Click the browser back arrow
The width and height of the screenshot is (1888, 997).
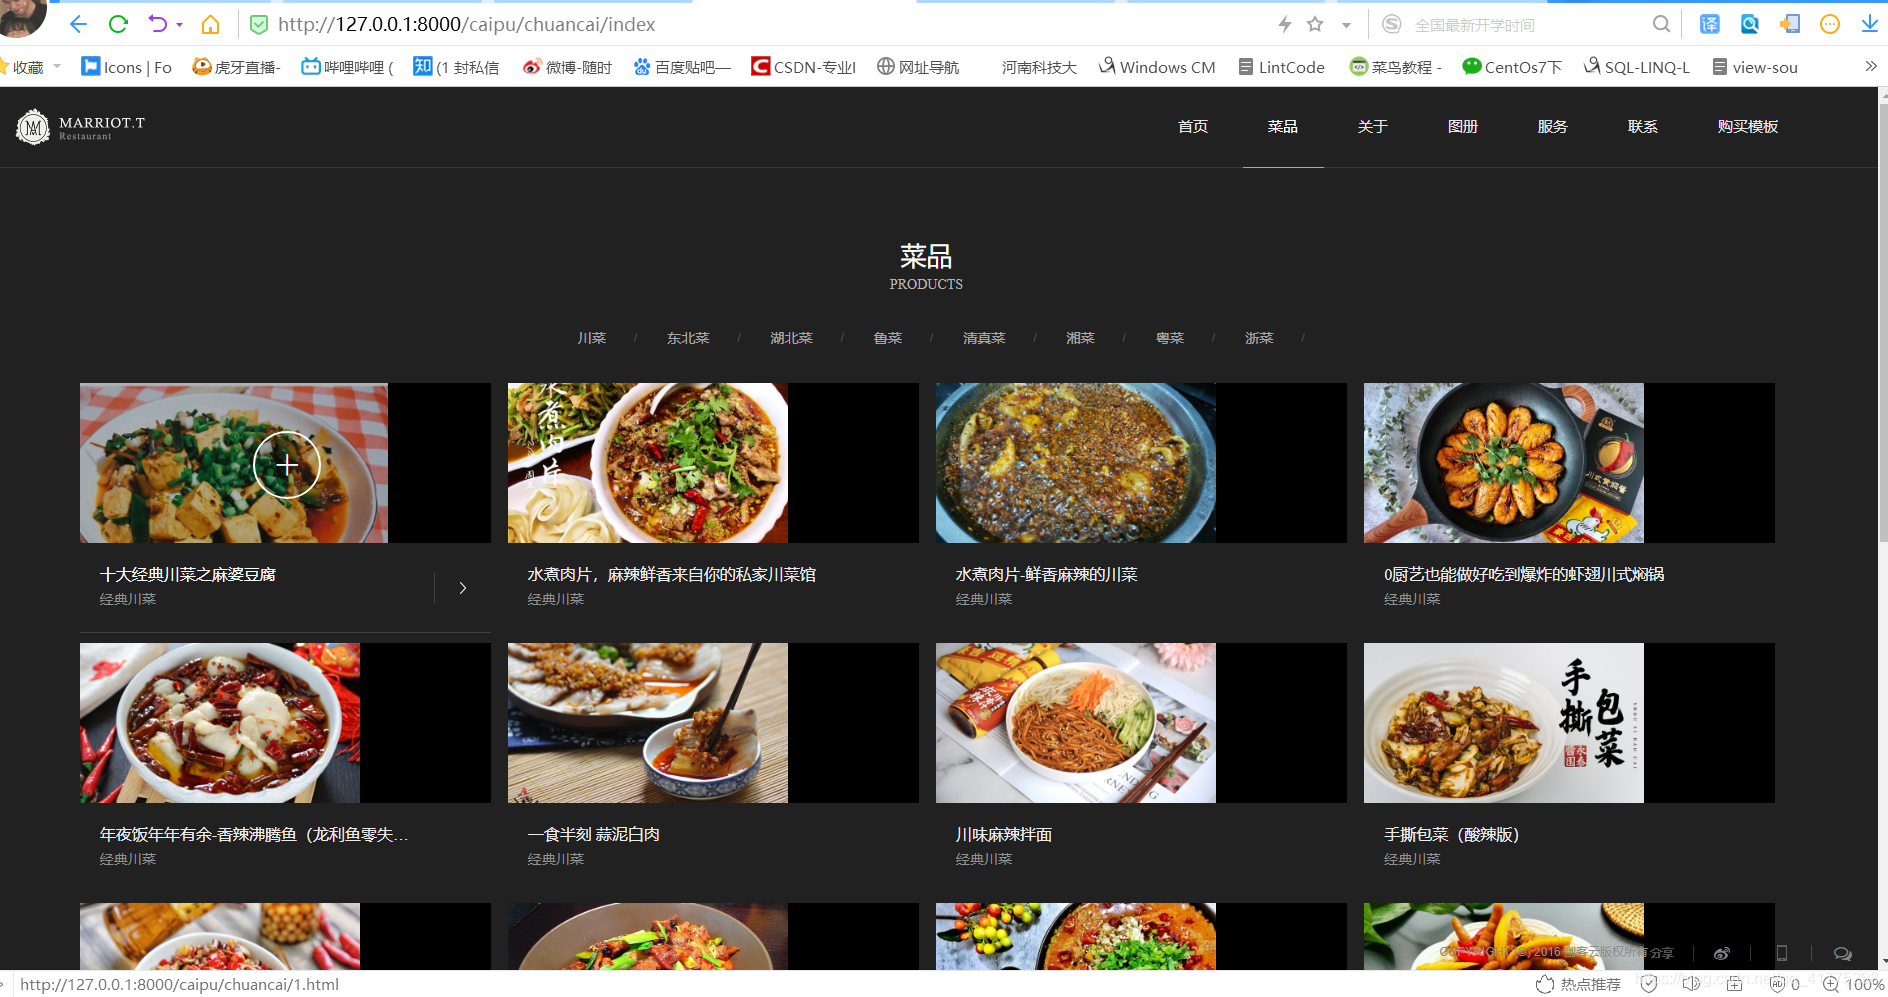[78, 24]
